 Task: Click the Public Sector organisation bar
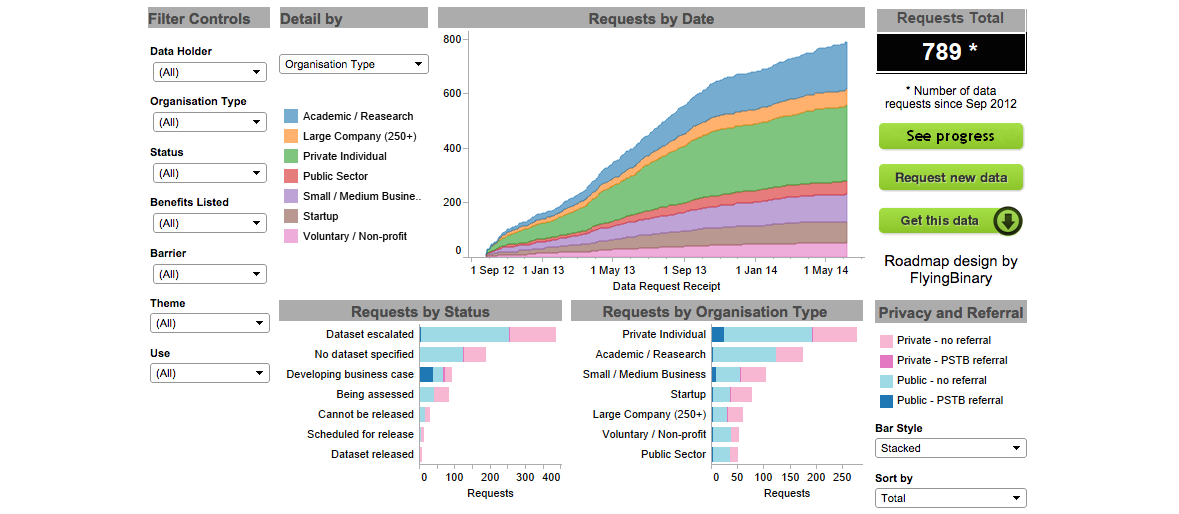(x=725, y=454)
